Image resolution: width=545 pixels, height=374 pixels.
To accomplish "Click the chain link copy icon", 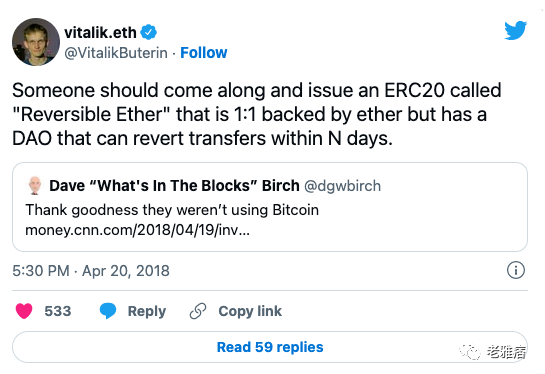I will coord(198,311).
